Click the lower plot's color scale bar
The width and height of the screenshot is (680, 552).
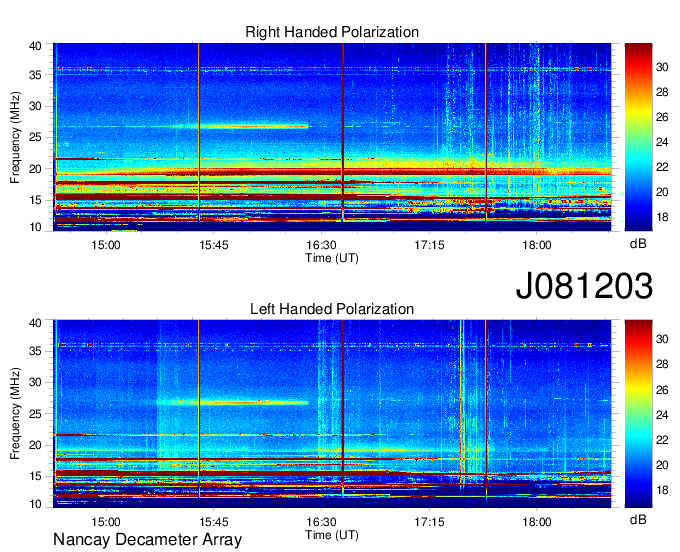(638, 413)
